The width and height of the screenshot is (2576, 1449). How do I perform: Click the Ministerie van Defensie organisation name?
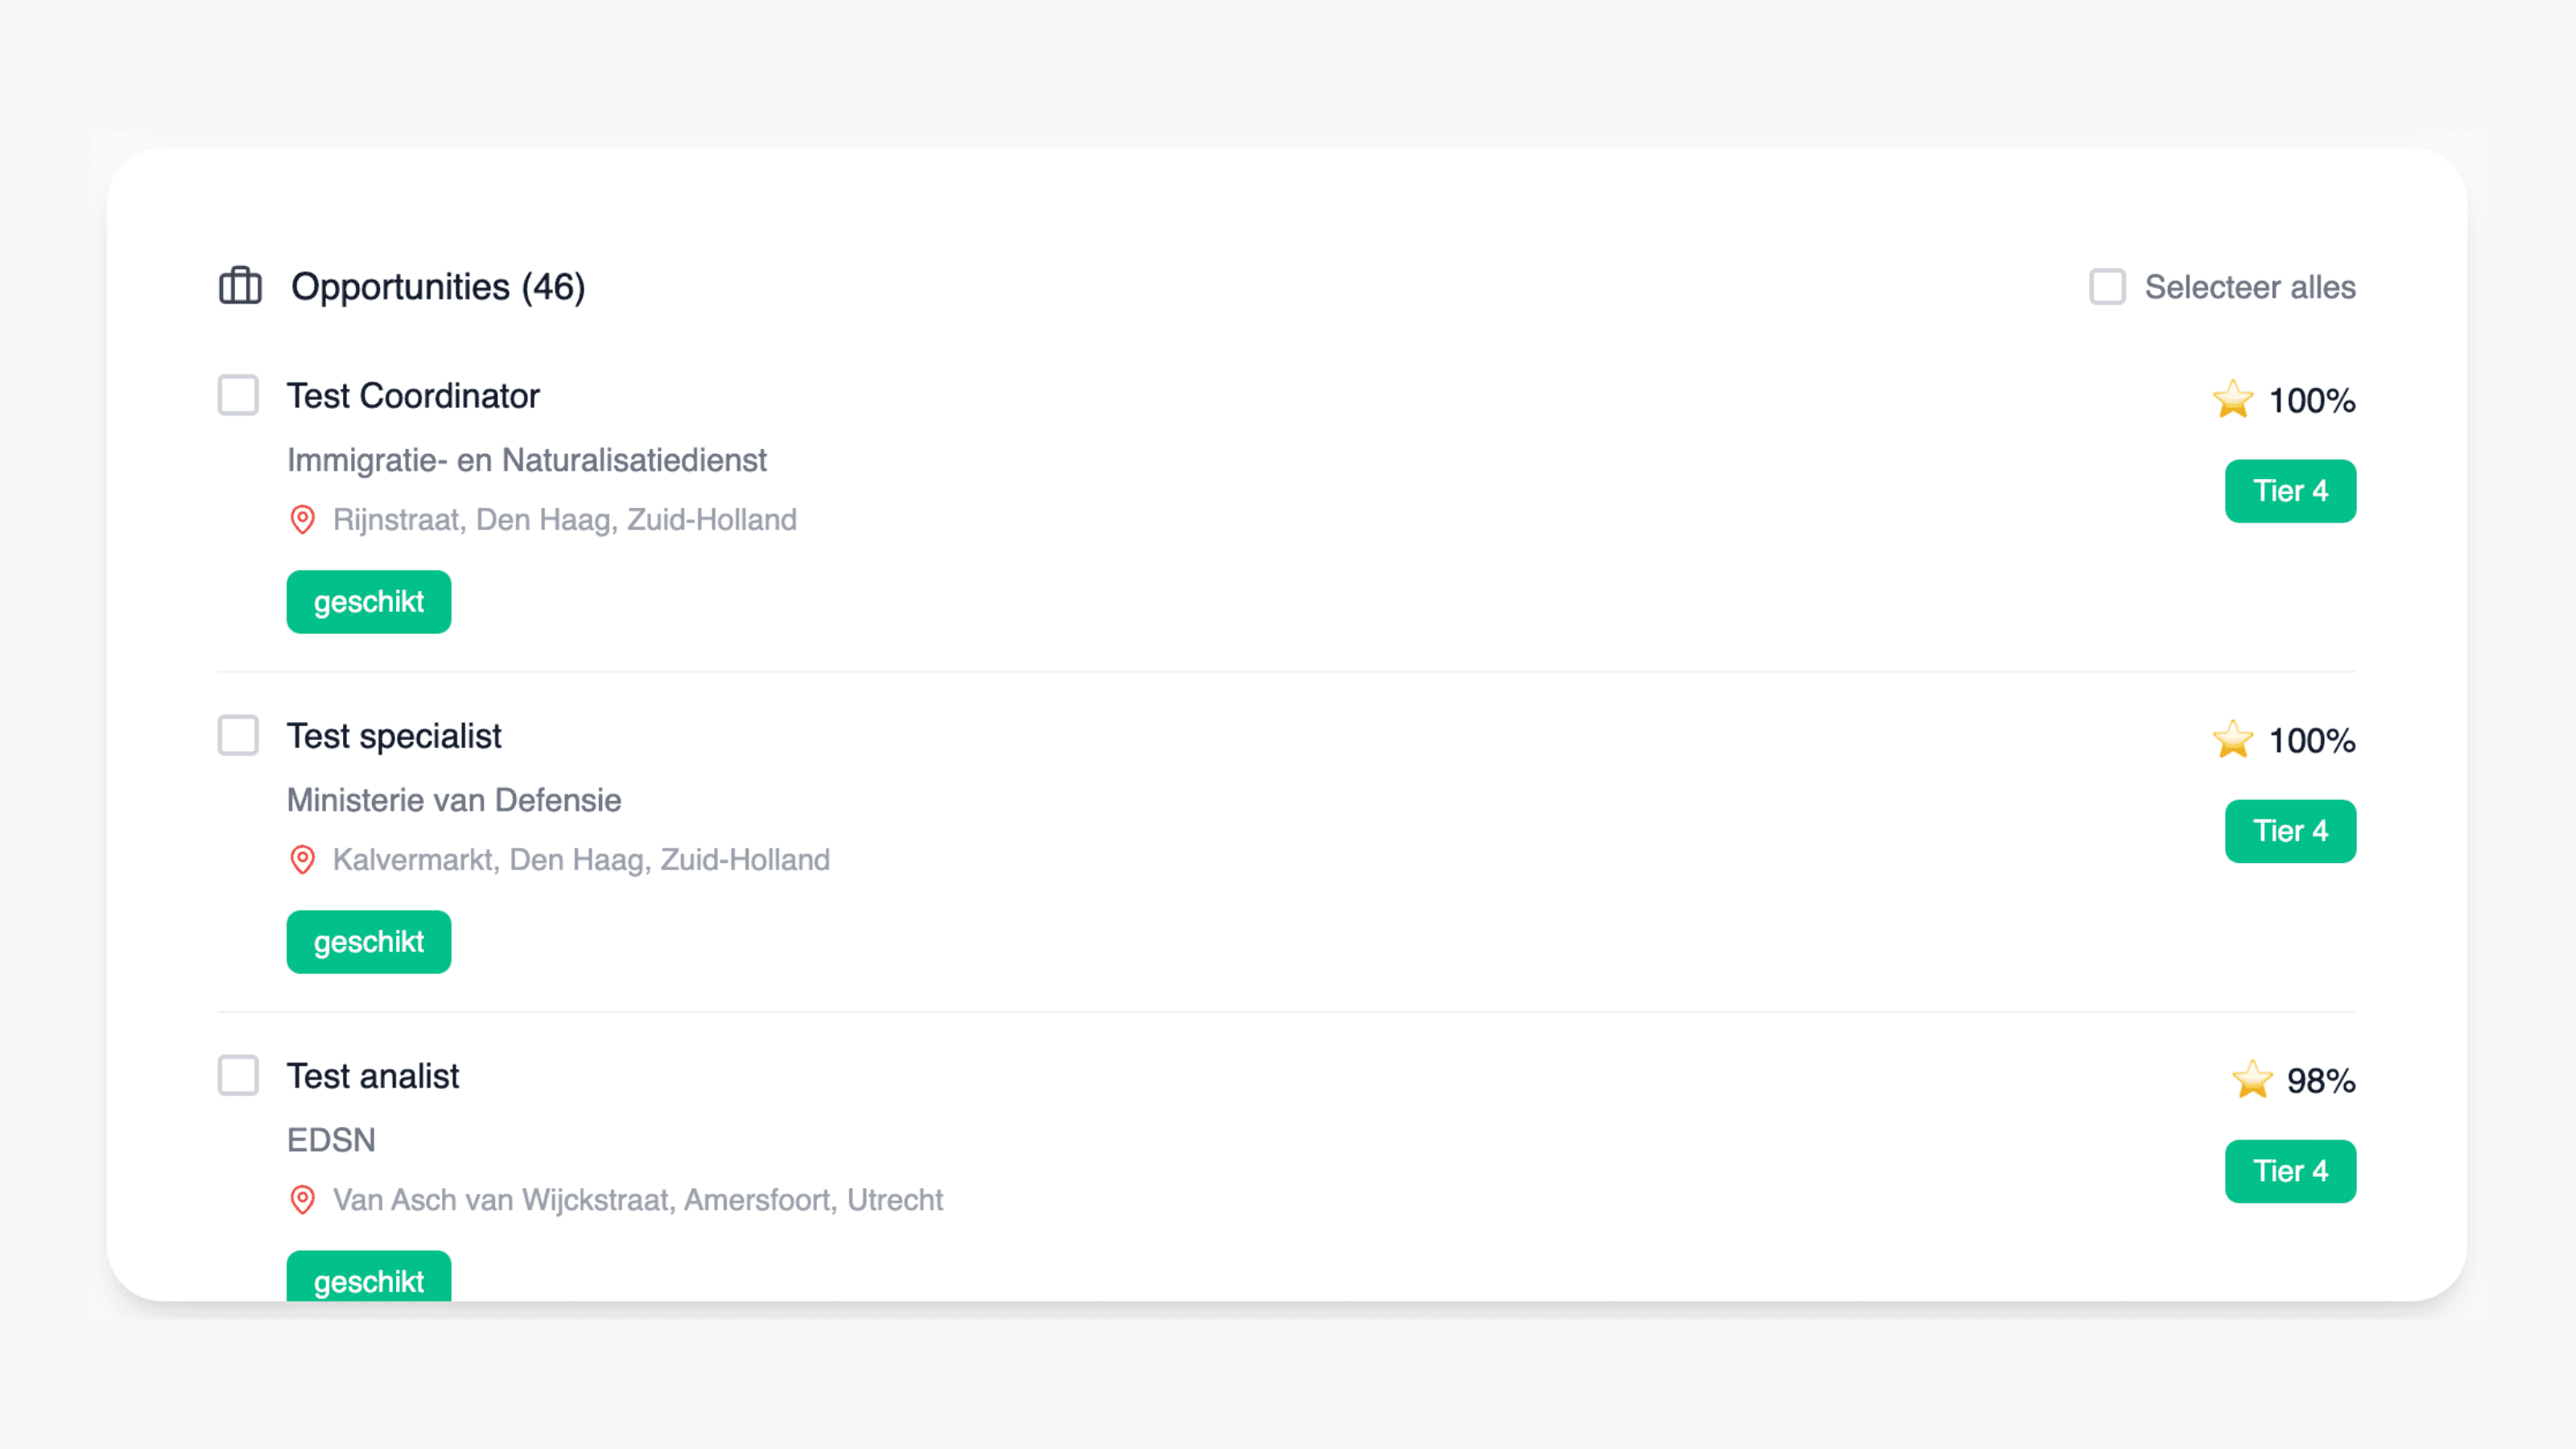(454, 800)
